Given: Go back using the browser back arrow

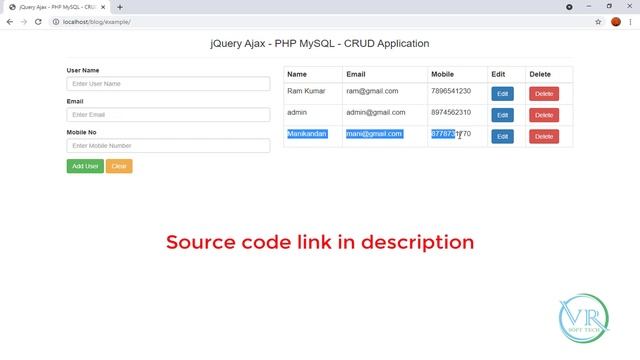Looking at the screenshot, I should click(10, 22).
